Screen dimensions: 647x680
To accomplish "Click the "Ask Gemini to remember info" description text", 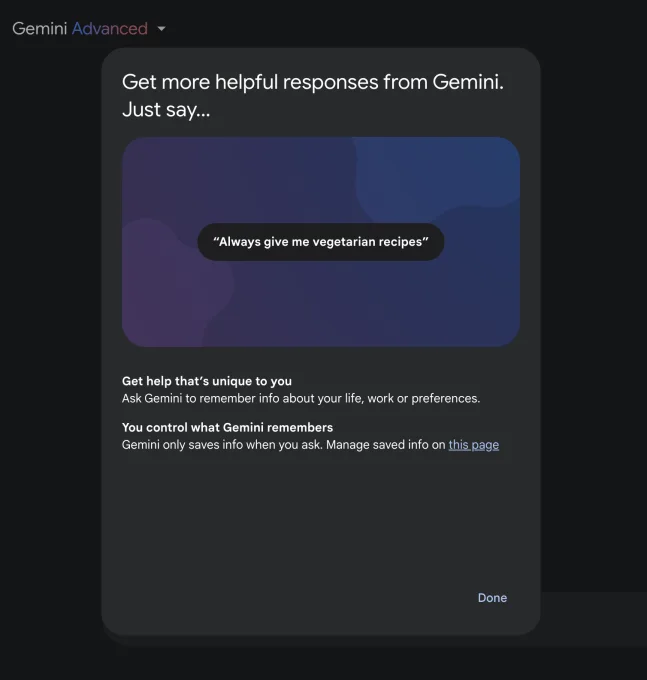I will tap(301, 399).
